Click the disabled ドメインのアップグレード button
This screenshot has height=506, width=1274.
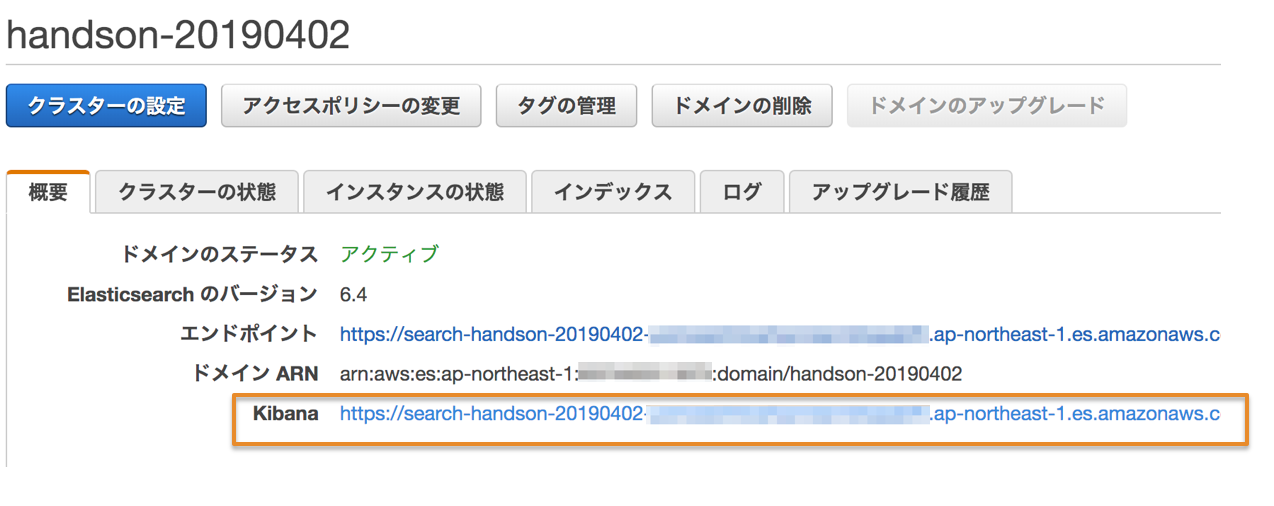pyautogui.click(x=987, y=105)
